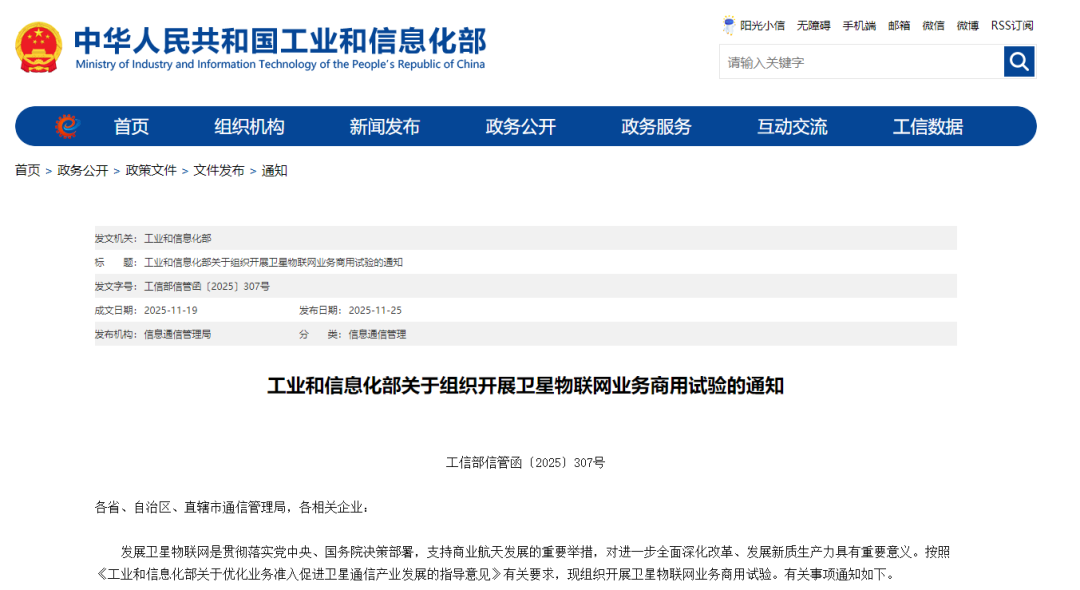
Task: Select 政务公开 in the blue navigation bar
Action: pos(520,127)
